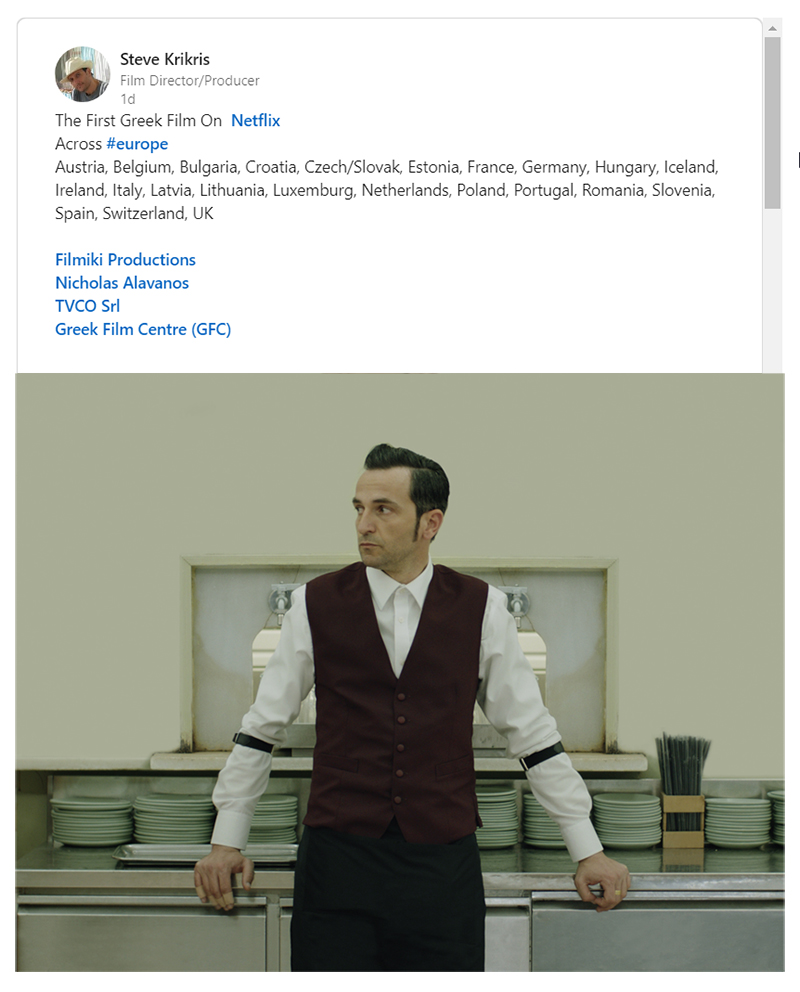Click the #europe hashtag
The image size is (800, 992).
point(137,144)
